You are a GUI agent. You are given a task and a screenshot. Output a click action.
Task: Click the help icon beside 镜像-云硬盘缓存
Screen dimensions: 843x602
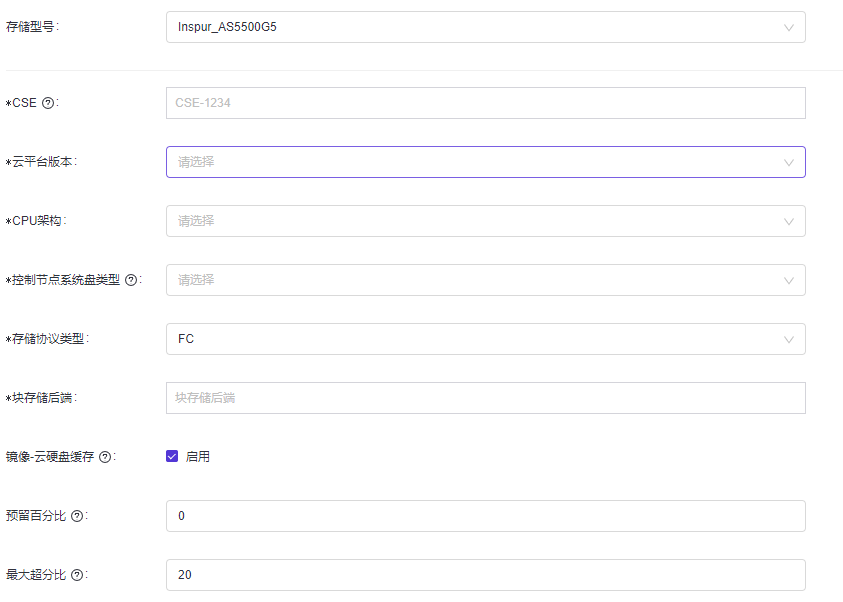(105, 457)
